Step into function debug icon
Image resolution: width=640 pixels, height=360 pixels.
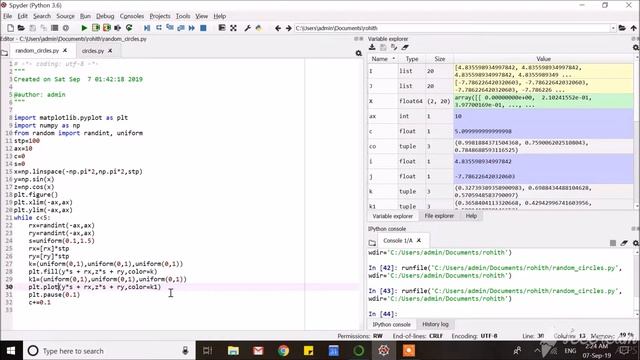click(x=170, y=28)
